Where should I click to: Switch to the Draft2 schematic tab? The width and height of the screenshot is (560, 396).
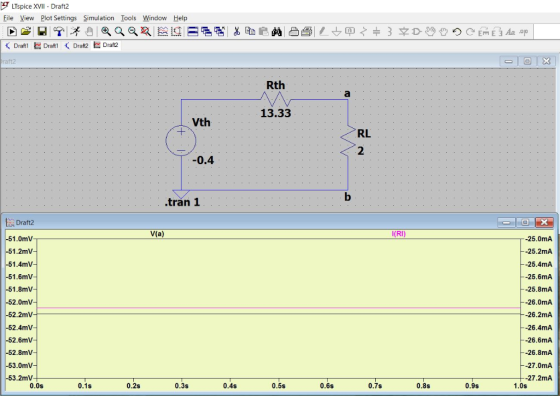pyautogui.click(x=76, y=45)
